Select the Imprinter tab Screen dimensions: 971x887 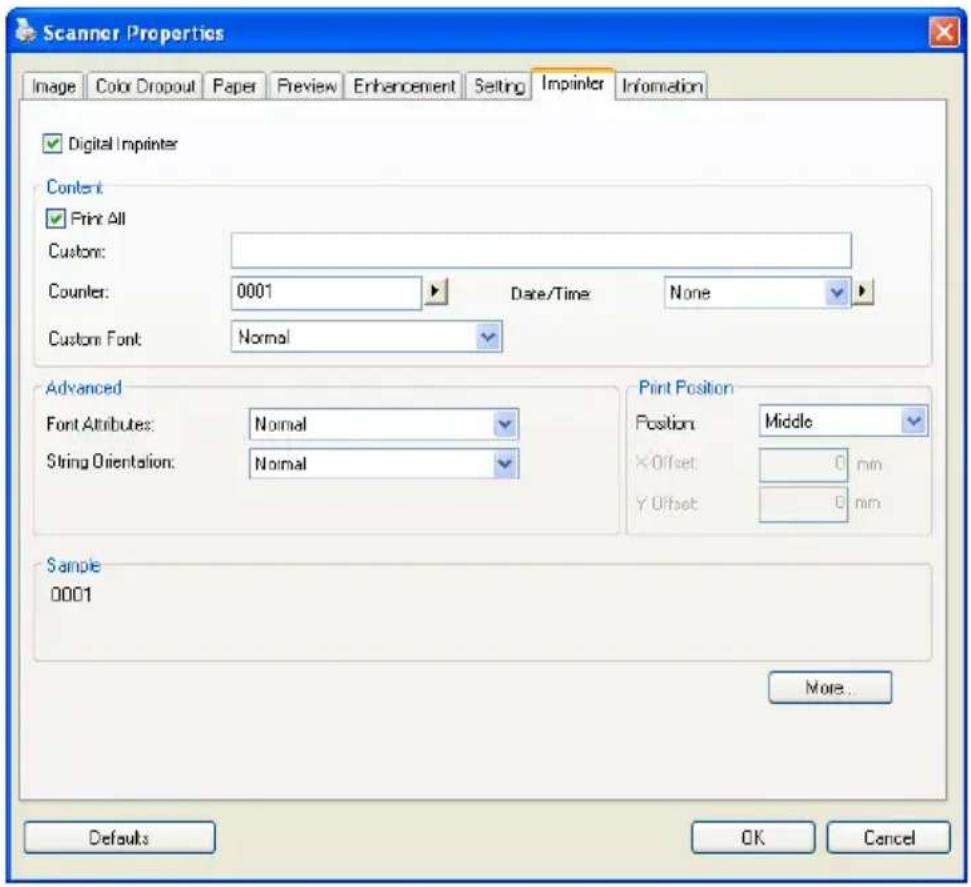tap(573, 84)
